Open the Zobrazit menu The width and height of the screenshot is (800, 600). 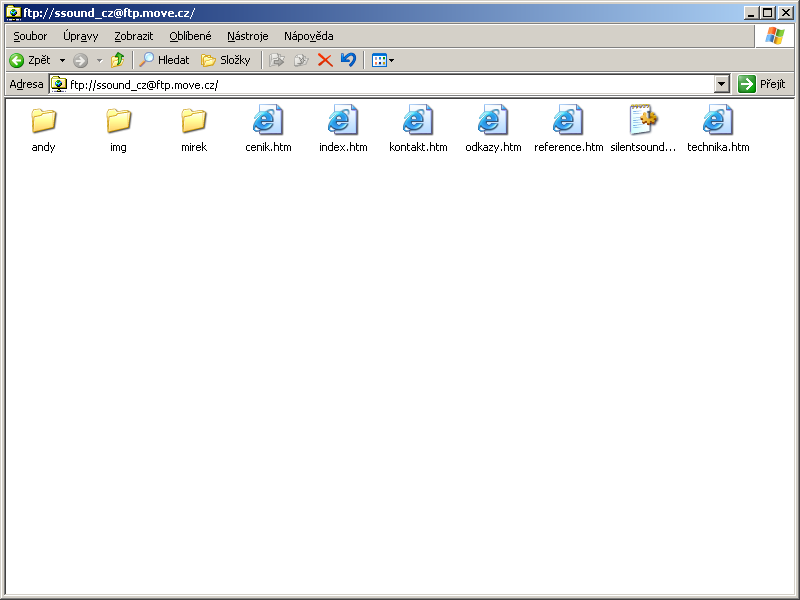pos(134,36)
